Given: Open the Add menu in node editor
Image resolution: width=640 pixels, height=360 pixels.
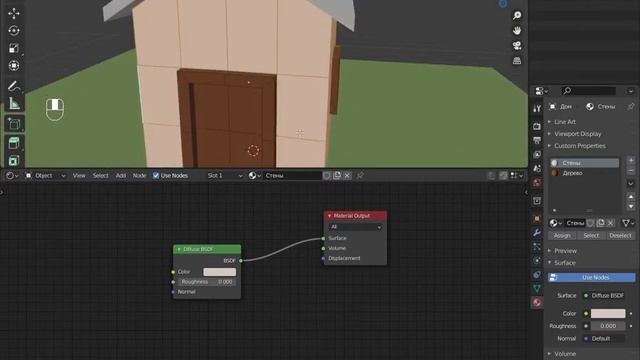Looking at the screenshot, I should click(121, 176).
